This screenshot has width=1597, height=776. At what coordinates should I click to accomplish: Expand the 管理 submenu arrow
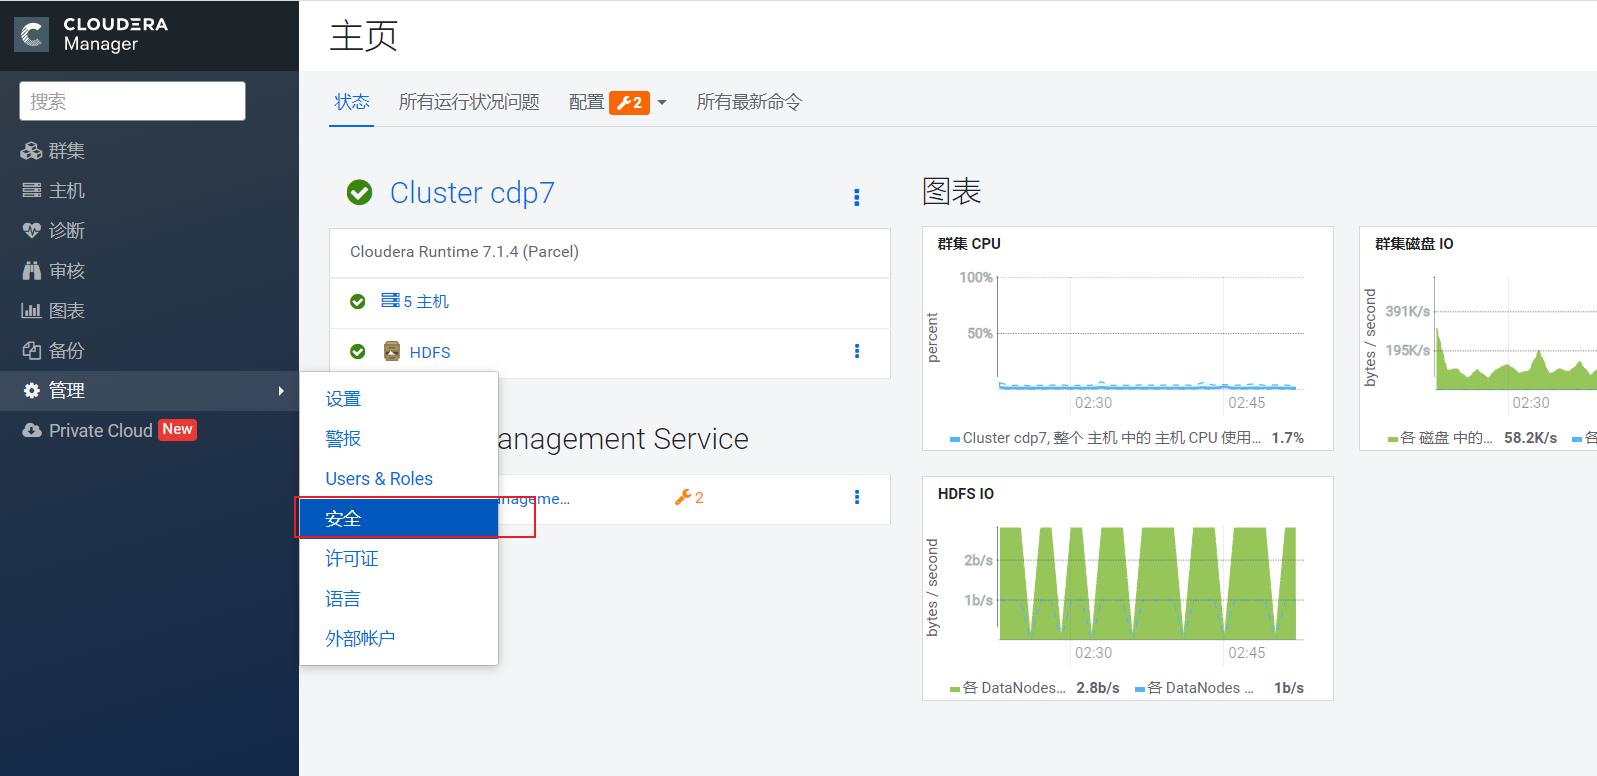point(281,391)
